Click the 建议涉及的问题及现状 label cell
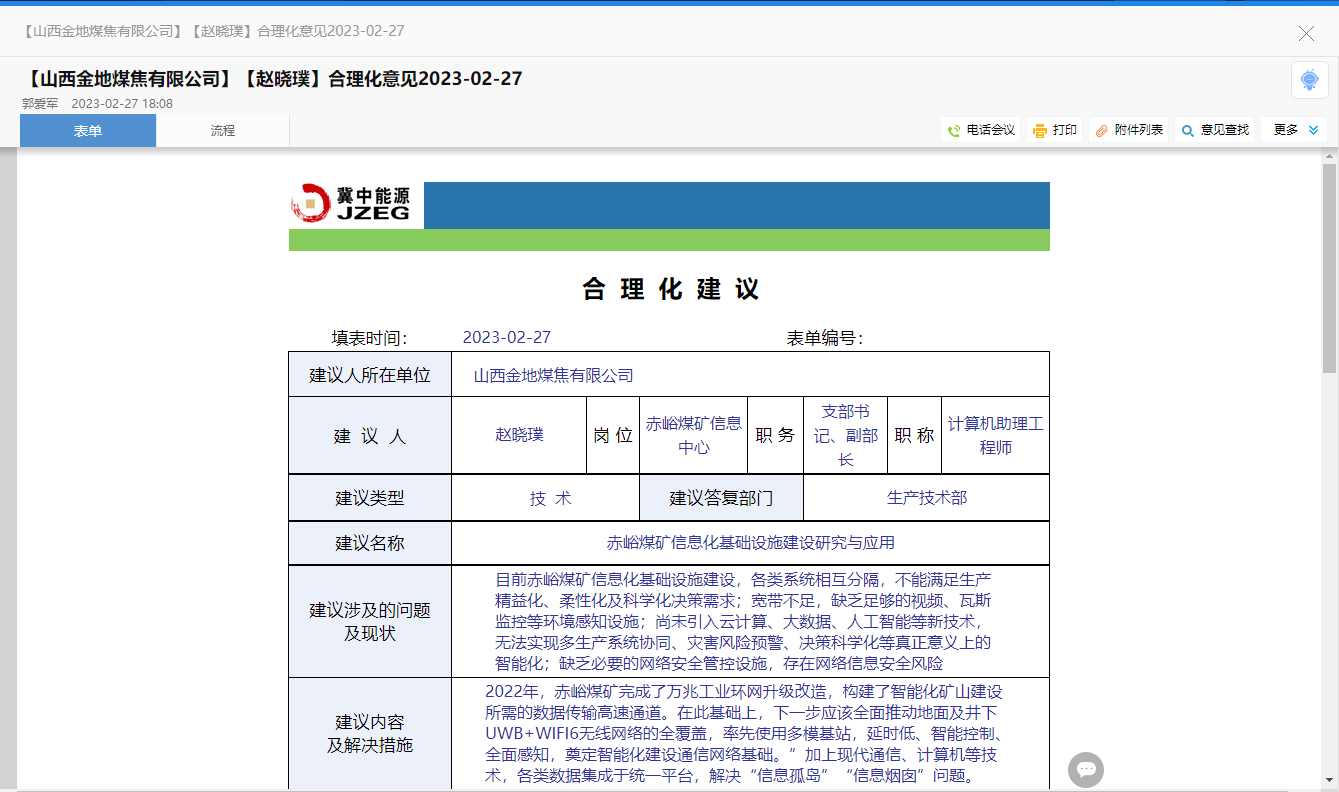1339x792 pixels. coord(370,622)
